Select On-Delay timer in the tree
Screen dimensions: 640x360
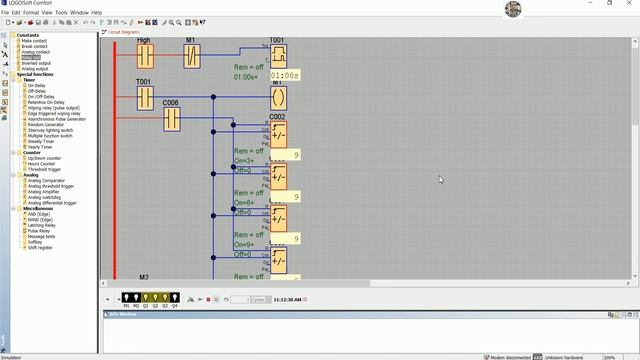click(x=36, y=86)
